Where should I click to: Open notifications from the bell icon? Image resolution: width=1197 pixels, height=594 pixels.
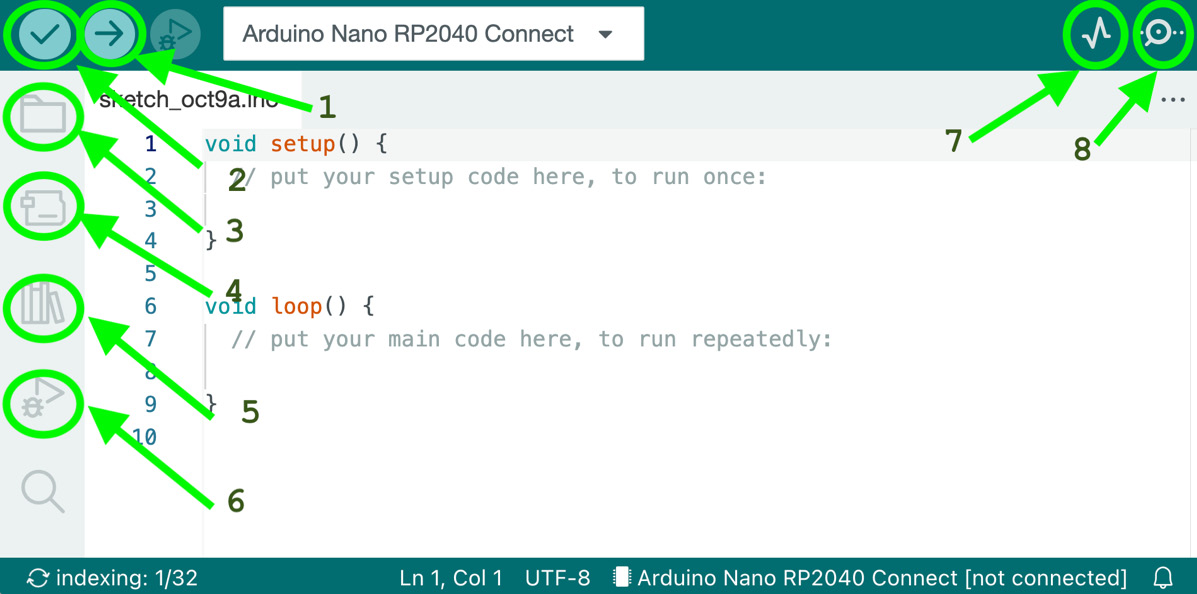click(1162, 576)
